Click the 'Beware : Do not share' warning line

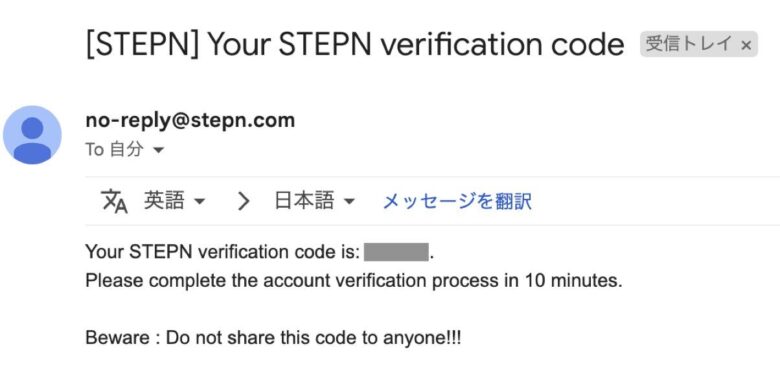[273, 339]
